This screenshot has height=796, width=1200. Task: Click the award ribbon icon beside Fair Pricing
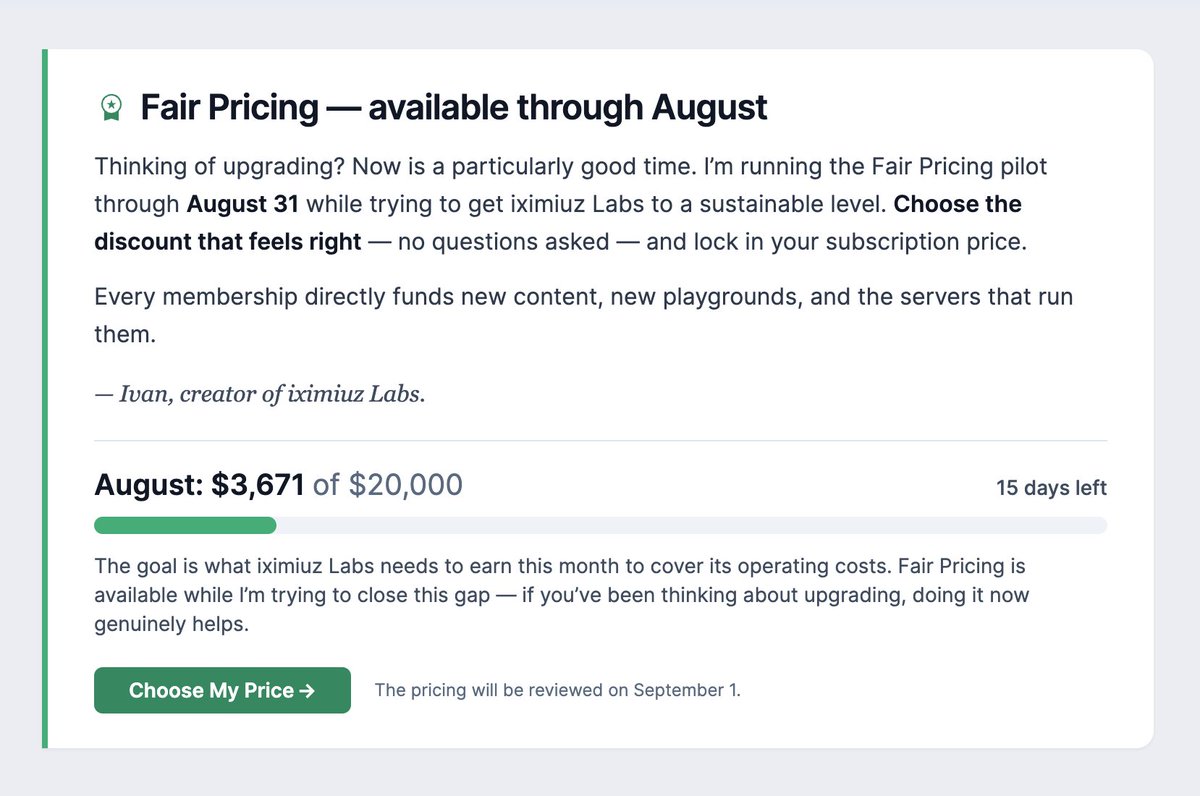pyautogui.click(x=111, y=107)
